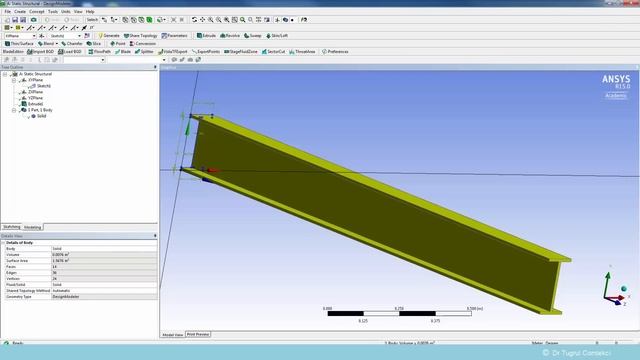Click the Save project icon
Viewport: 640px width, 360px height.
click(x=15, y=20)
